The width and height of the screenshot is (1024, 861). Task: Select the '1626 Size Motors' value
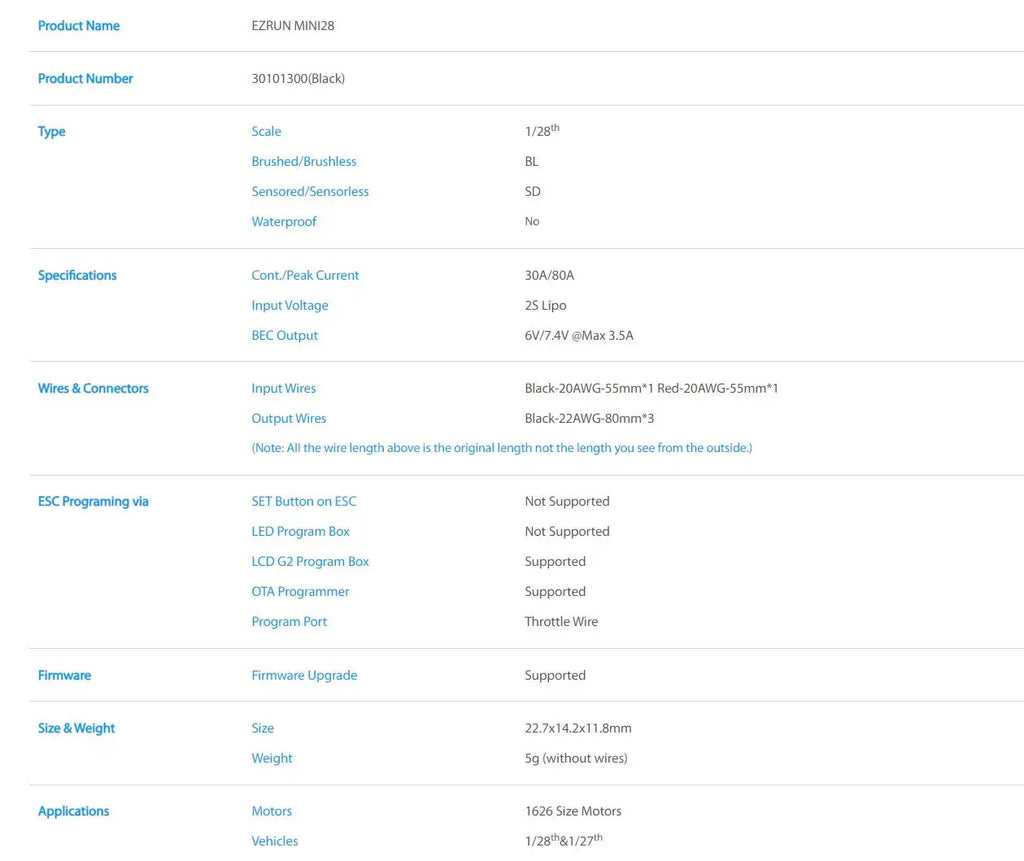tap(573, 811)
